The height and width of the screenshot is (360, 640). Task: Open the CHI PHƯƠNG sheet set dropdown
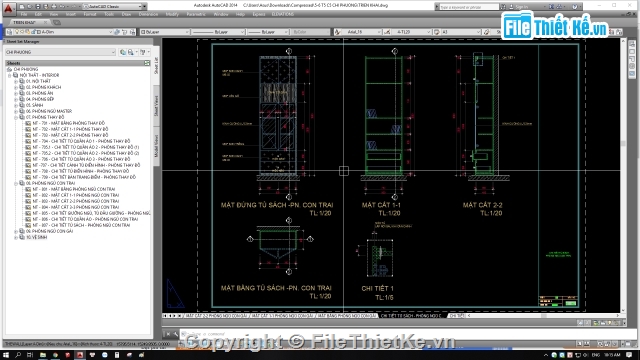click(60, 52)
